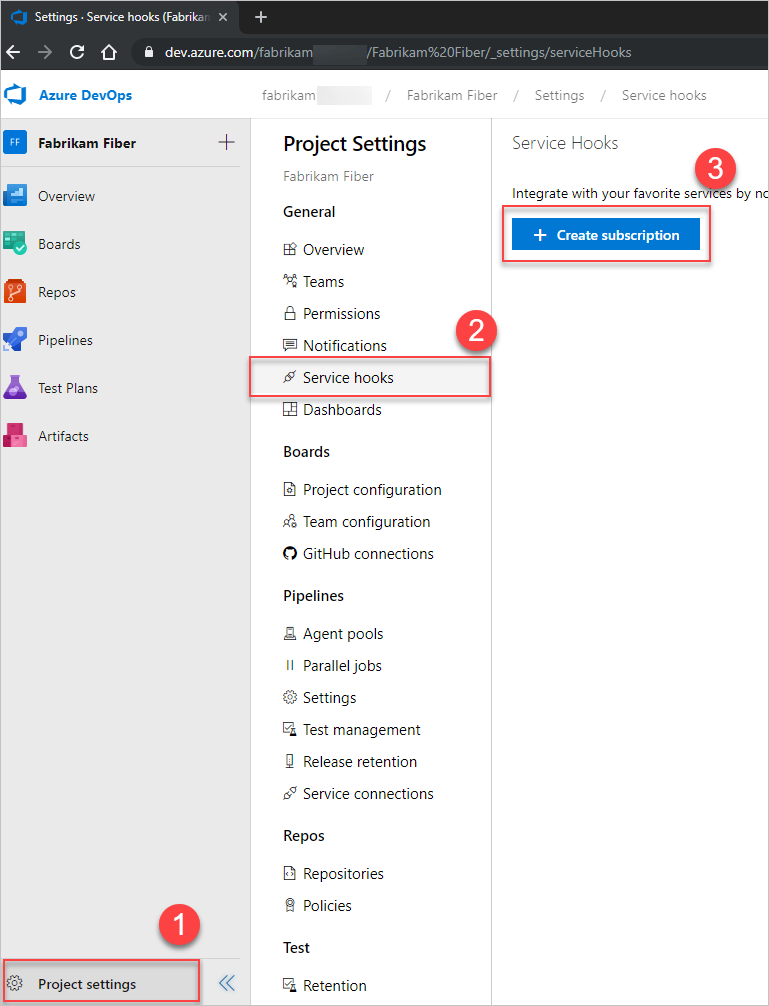Click the Create subscription button
Image resolution: width=769 pixels, height=1006 pixels.
coord(604,233)
